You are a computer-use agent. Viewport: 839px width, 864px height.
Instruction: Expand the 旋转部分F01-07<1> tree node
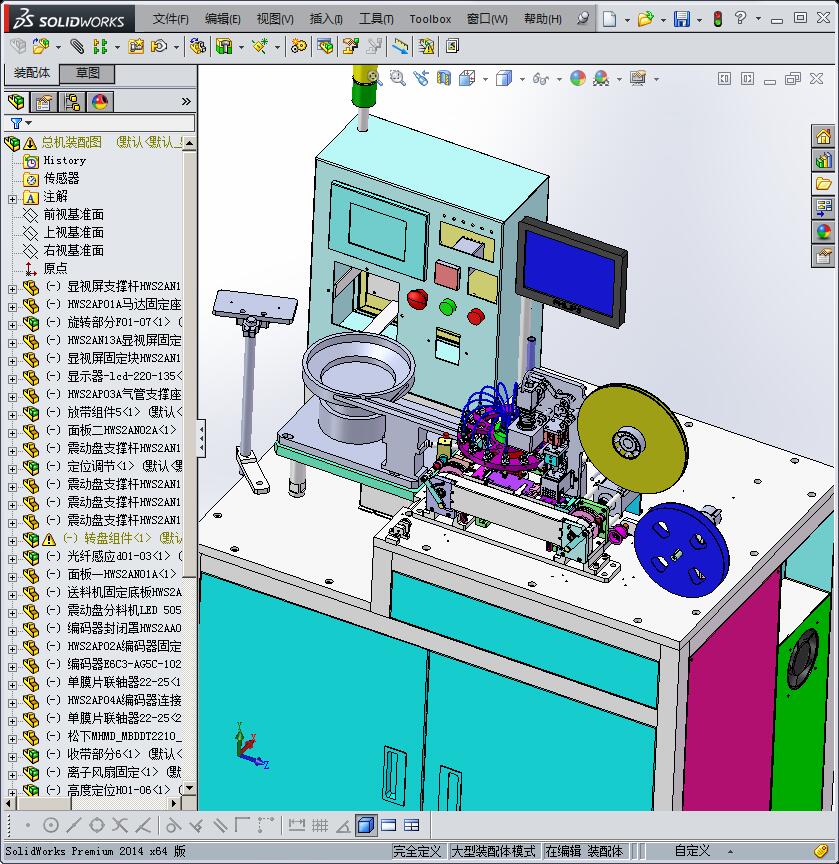(12, 325)
